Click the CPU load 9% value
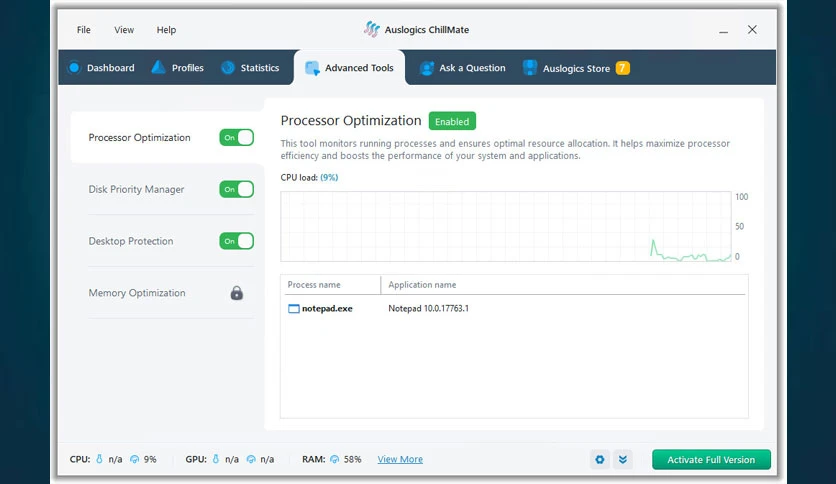Image resolution: width=836 pixels, height=484 pixels. tap(329, 178)
